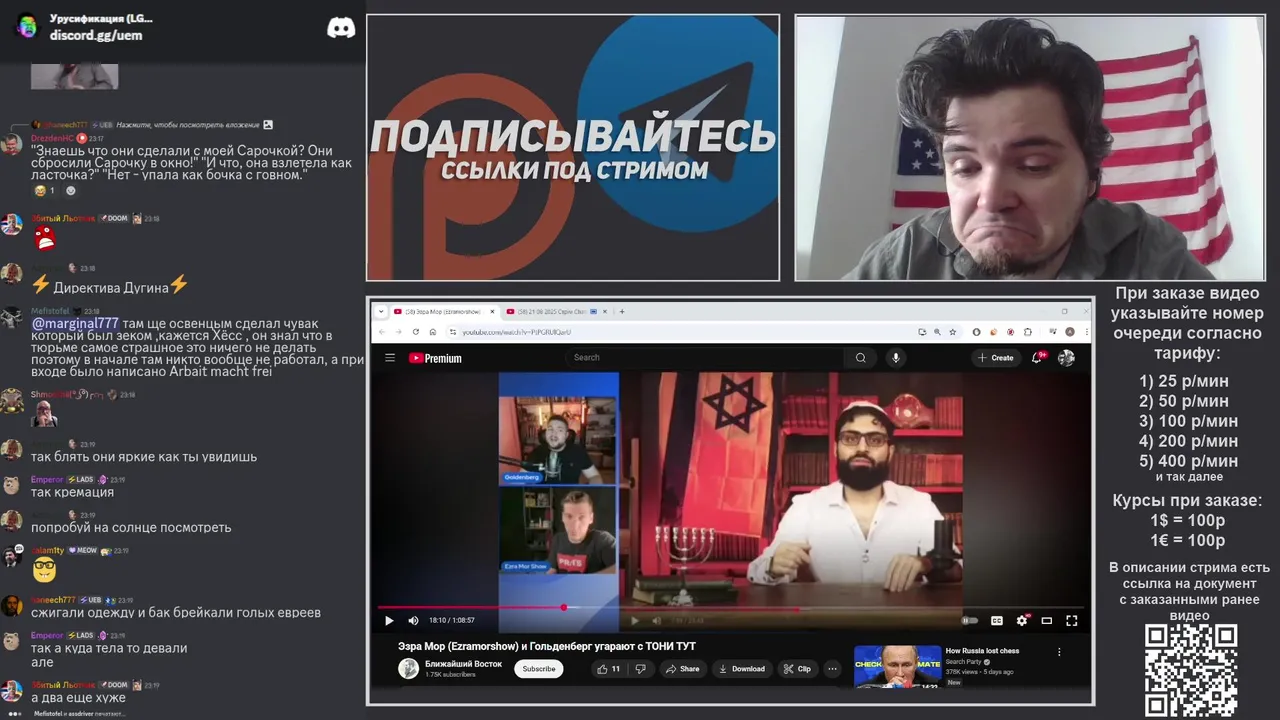The width and height of the screenshot is (1280, 720).
Task: Open the Ближайший Восток channel name link
Action: click(463, 664)
